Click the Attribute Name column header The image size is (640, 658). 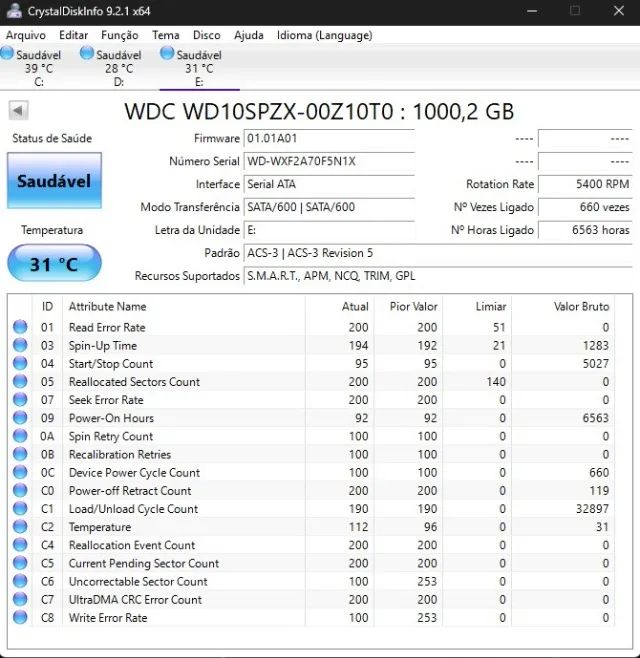tap(184, 306)
